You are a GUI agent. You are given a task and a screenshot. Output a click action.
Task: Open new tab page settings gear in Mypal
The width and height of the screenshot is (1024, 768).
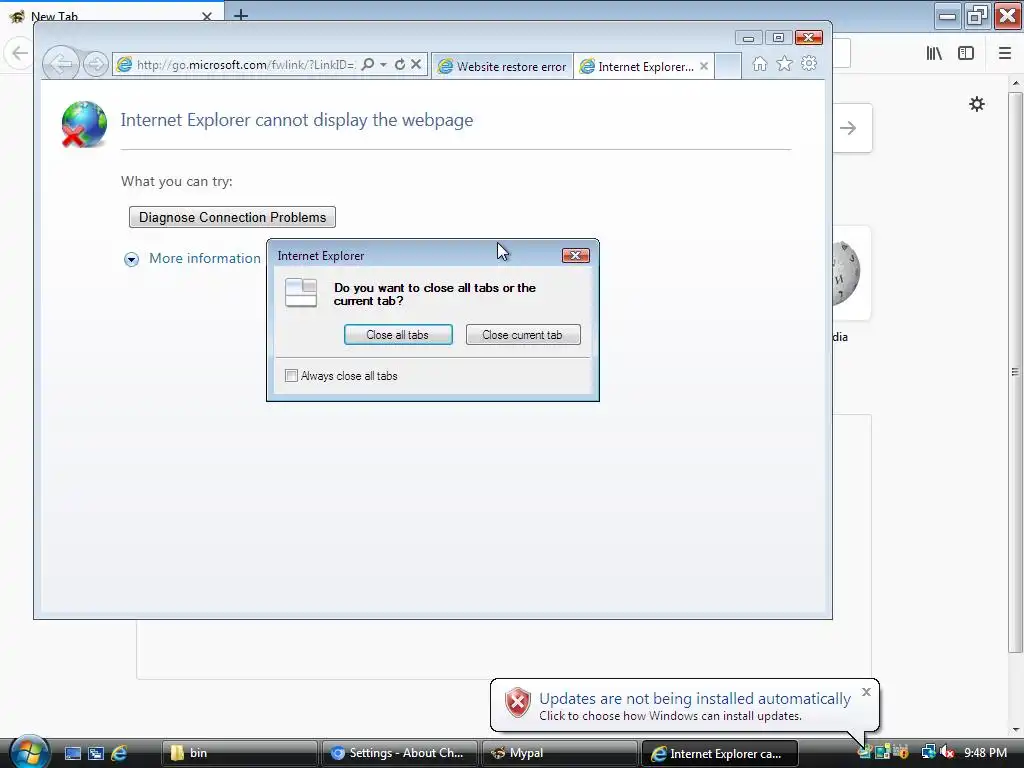[977, 104]
